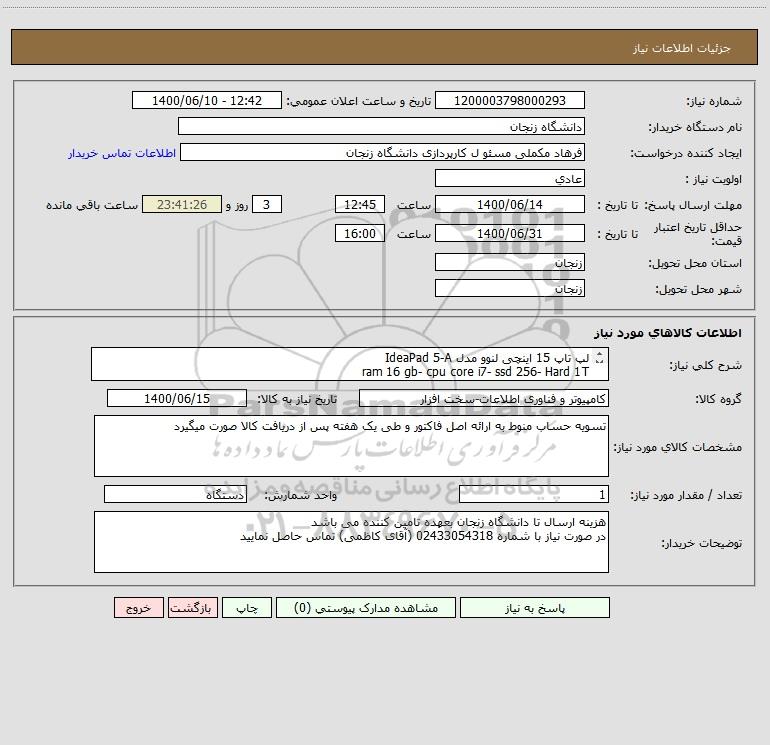
Task: Click the label نام دستگاه خریدار
Action: [x=695, y=127]
